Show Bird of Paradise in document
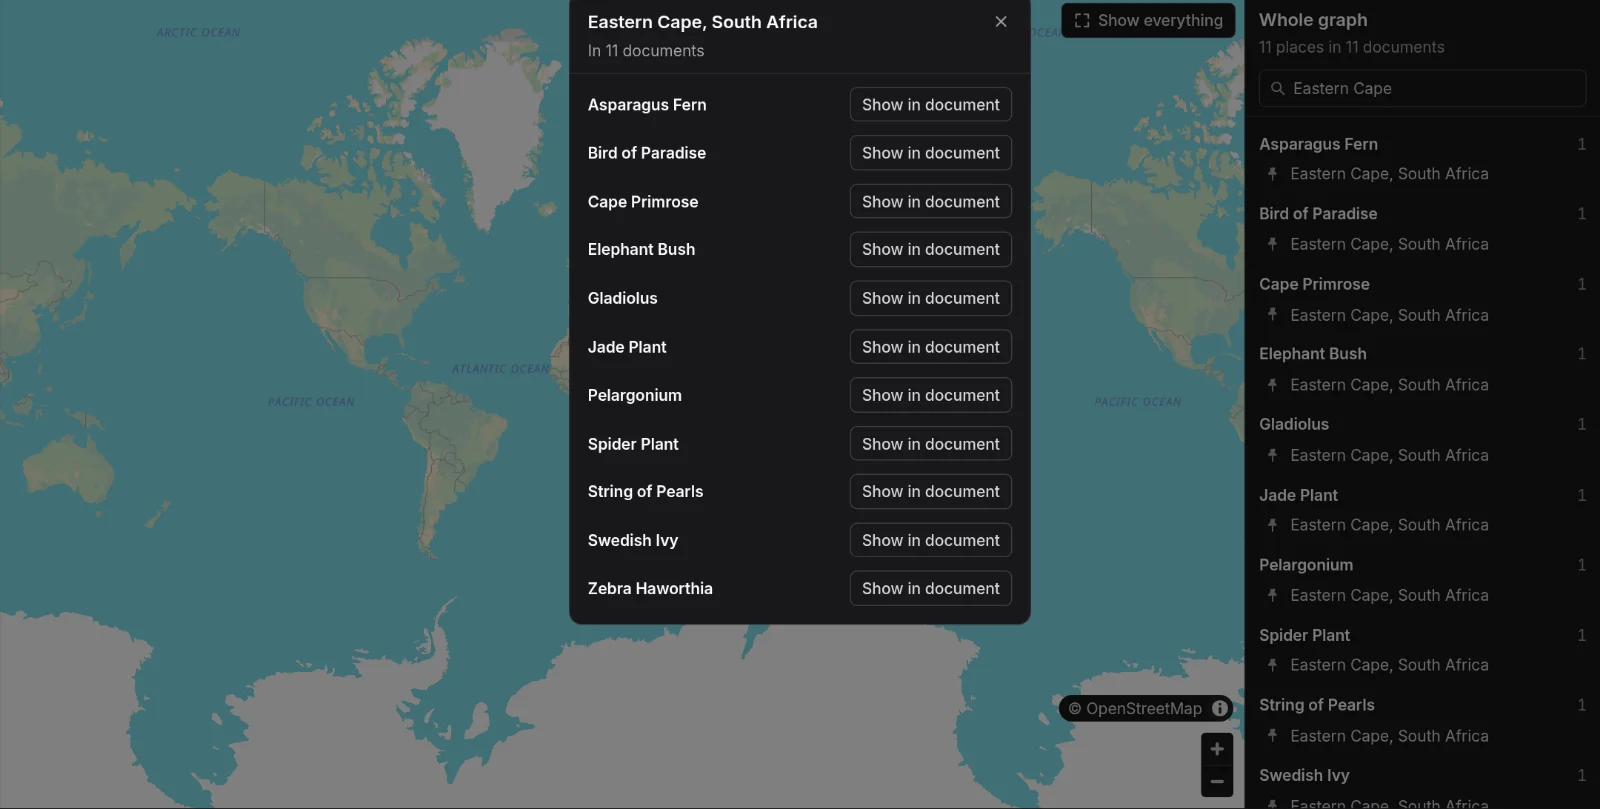This screenshot has height=809, width=1600. click(931, 153)
